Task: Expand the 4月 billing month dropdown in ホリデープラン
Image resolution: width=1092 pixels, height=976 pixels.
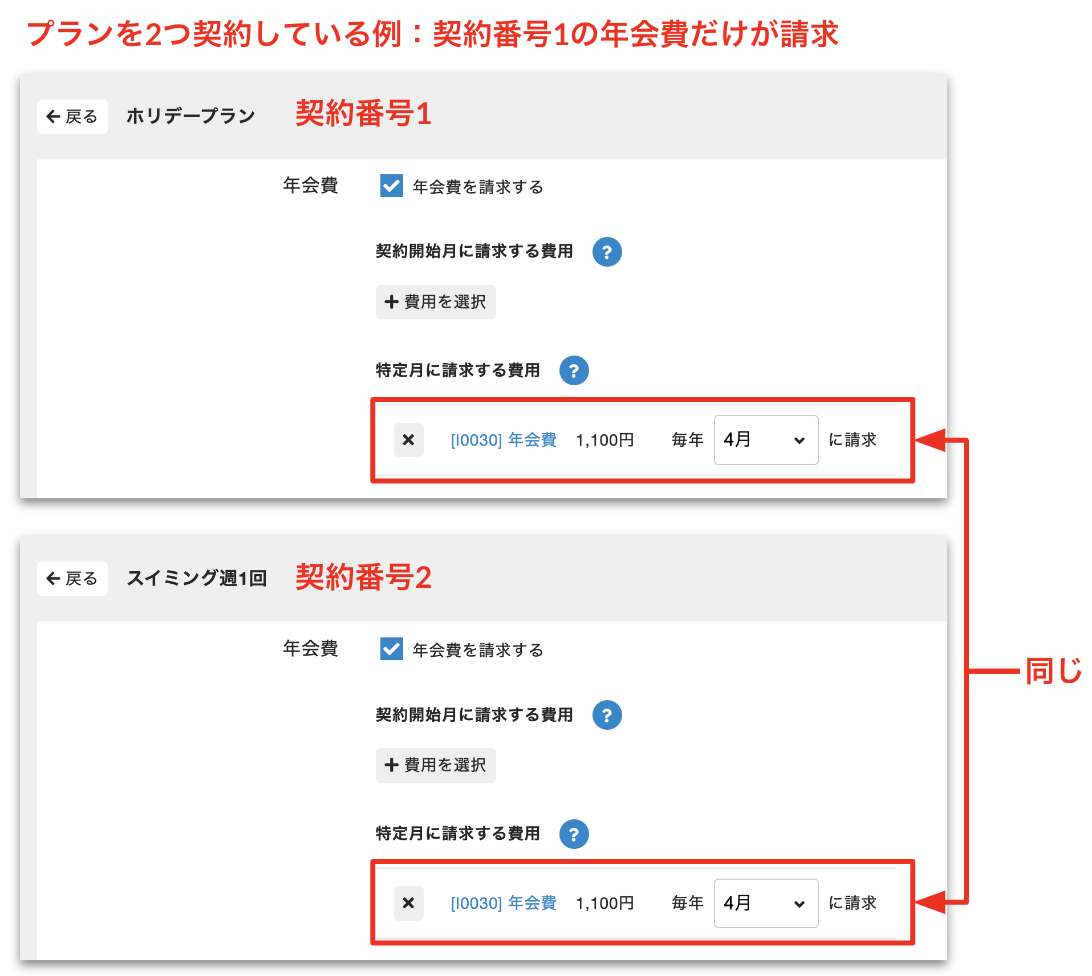Action: coord(766,440)
